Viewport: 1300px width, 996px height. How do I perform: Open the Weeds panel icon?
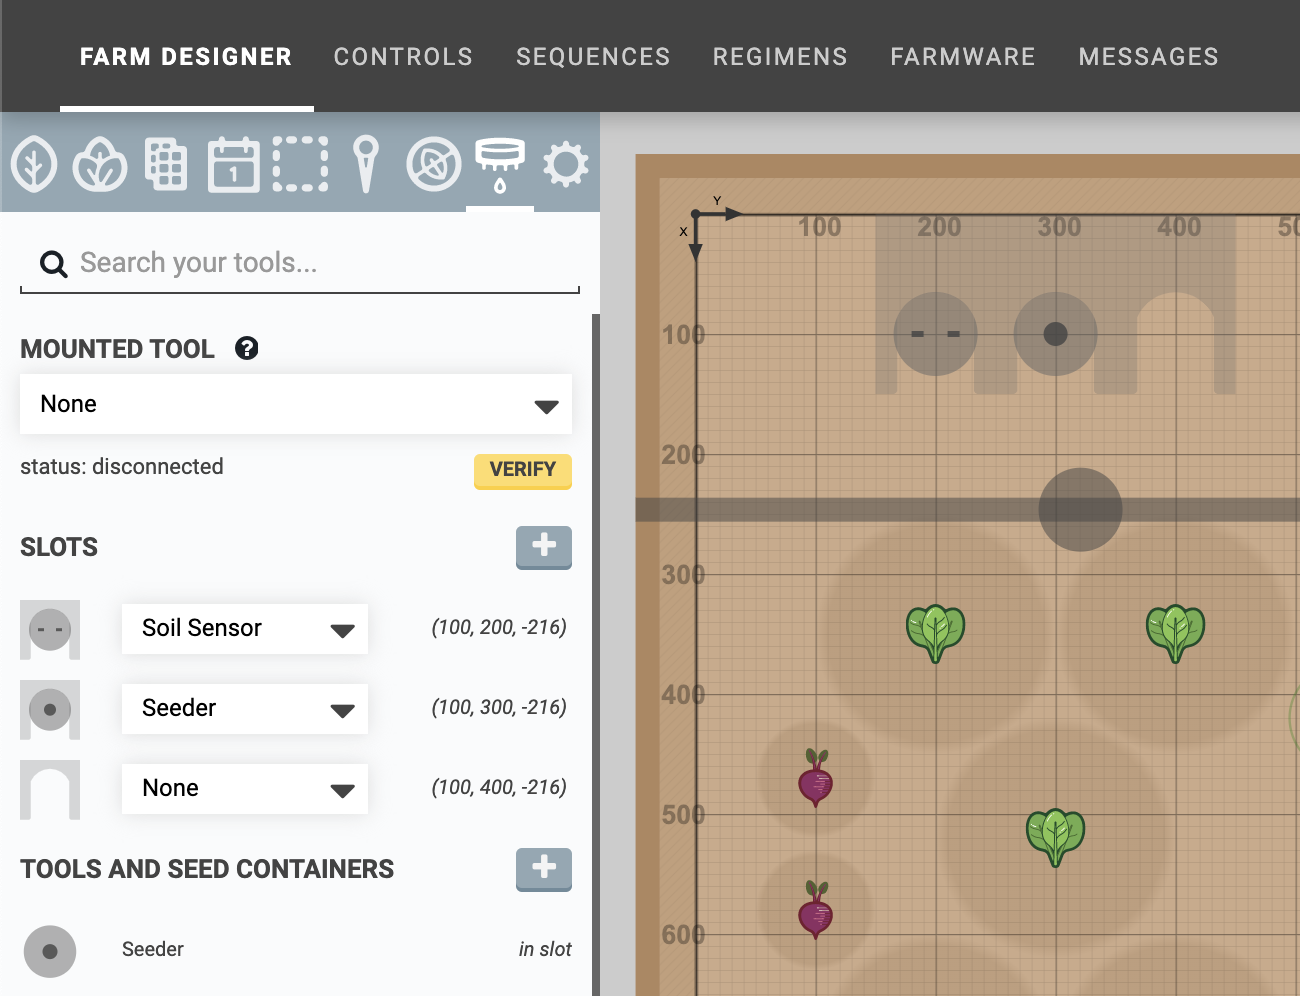[433, 164]
